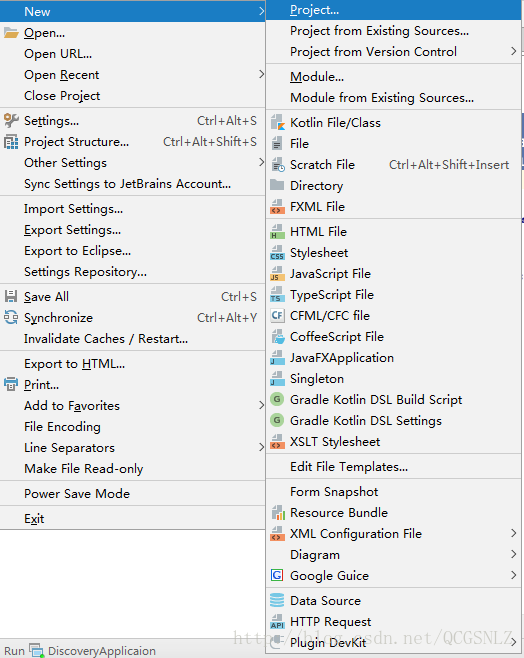The width and height of the screenshot is (524, 658).
Task: Choose Export to HTML...
Action: click(x=133, y=364)
